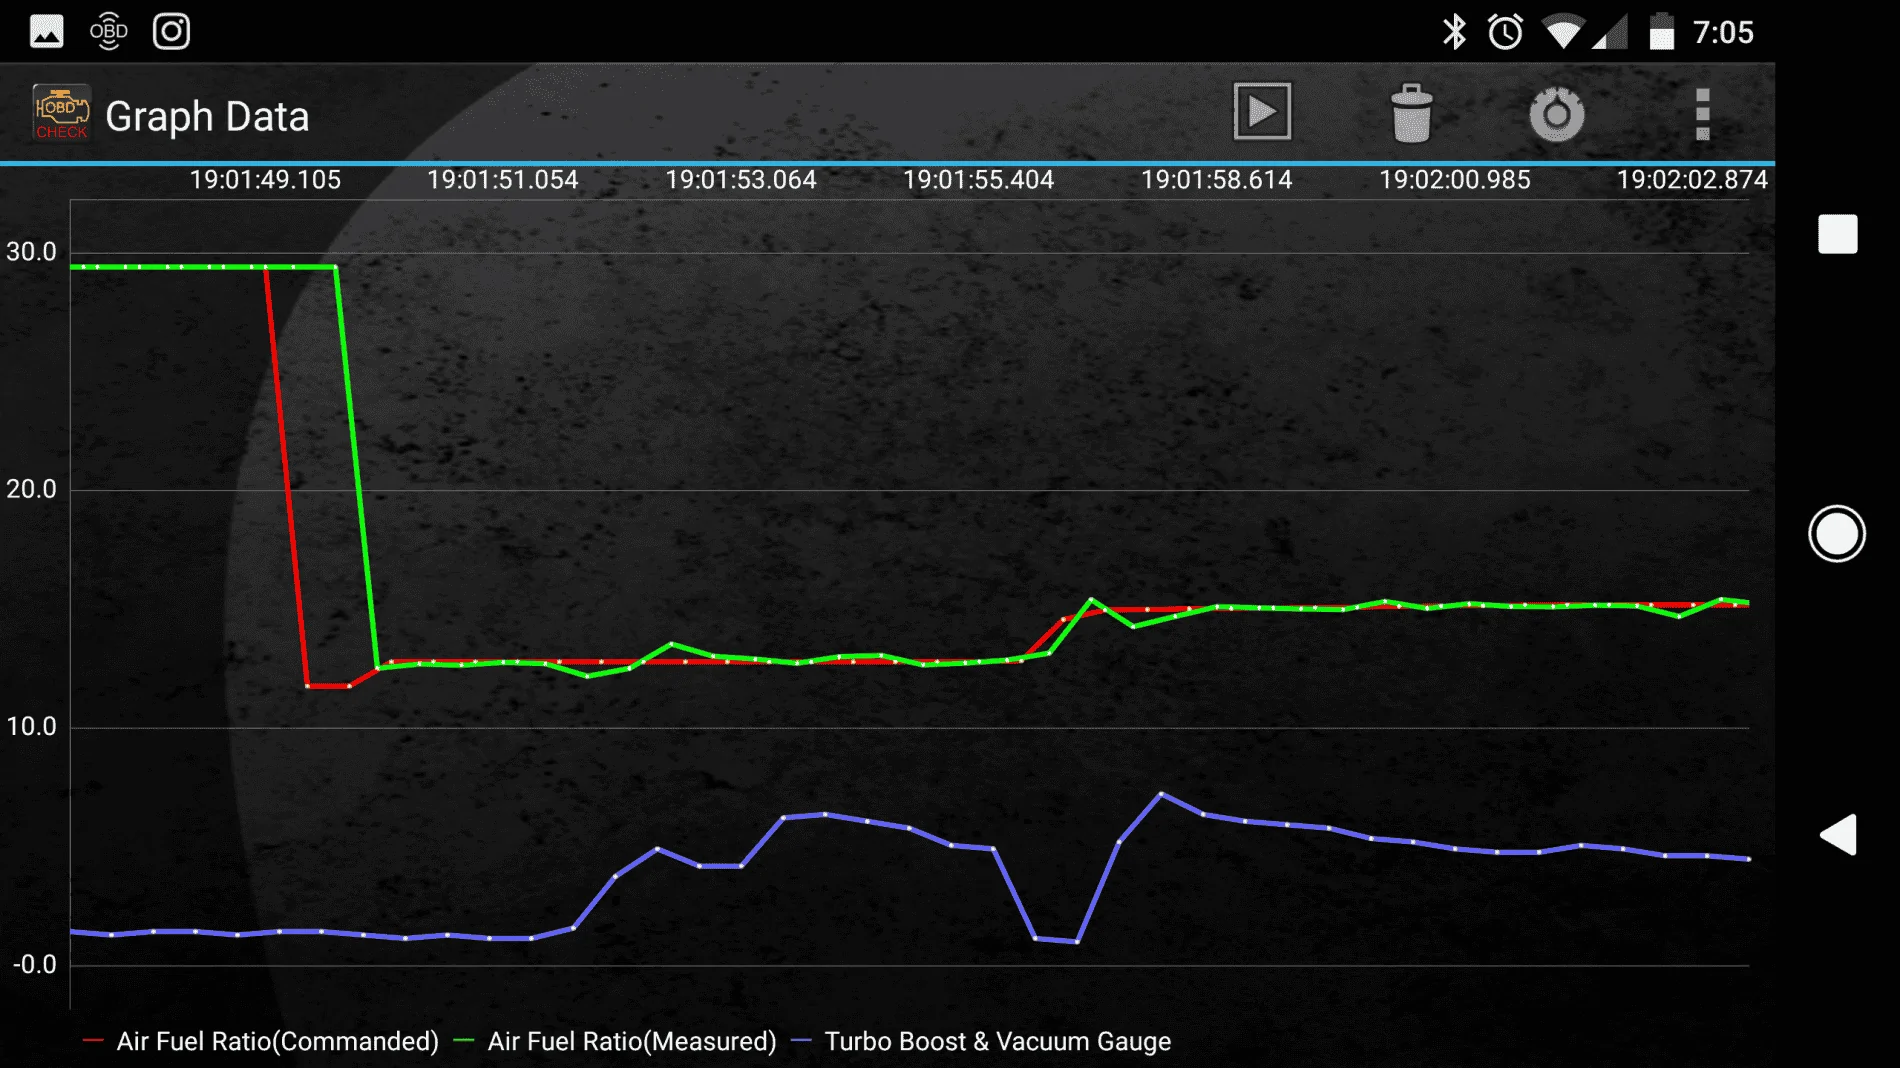Tap the 19:01:51.054 time label
The image size is (1900, 1068).
tap(503, 180)
